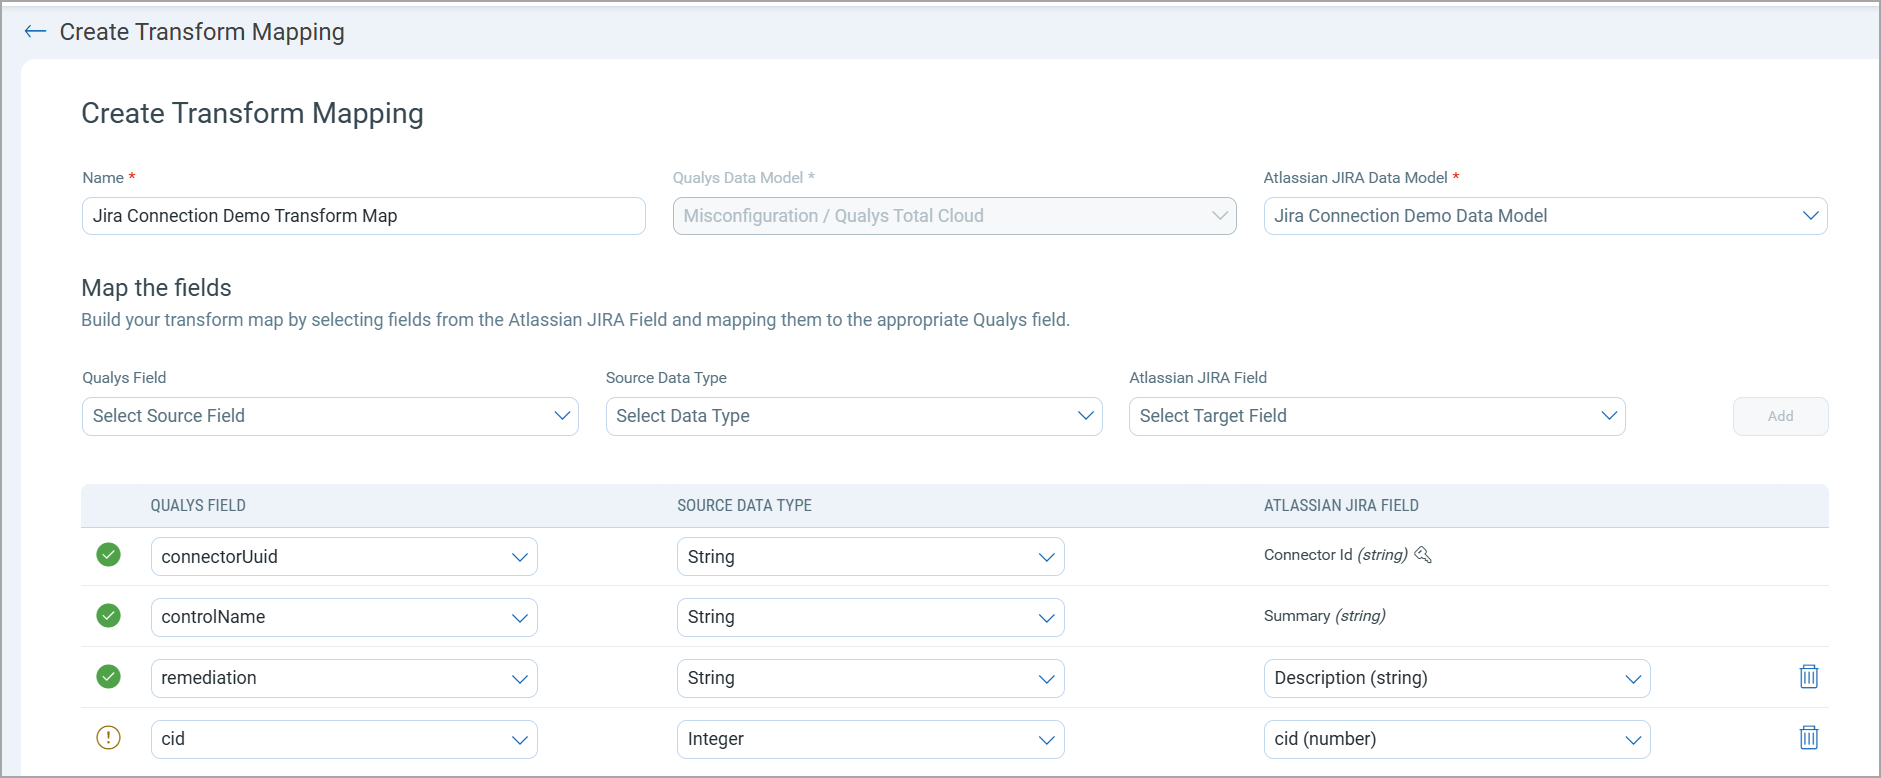Screen dimensions: 1881x778
Task: Click the Add button
Action: coord(1779,416)
